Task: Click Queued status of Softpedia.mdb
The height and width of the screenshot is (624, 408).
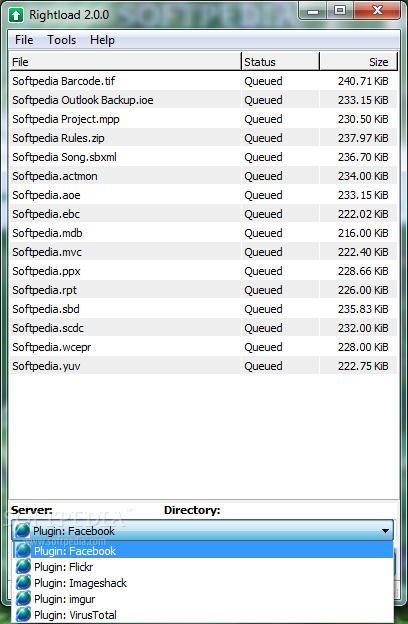Action: 263,233
